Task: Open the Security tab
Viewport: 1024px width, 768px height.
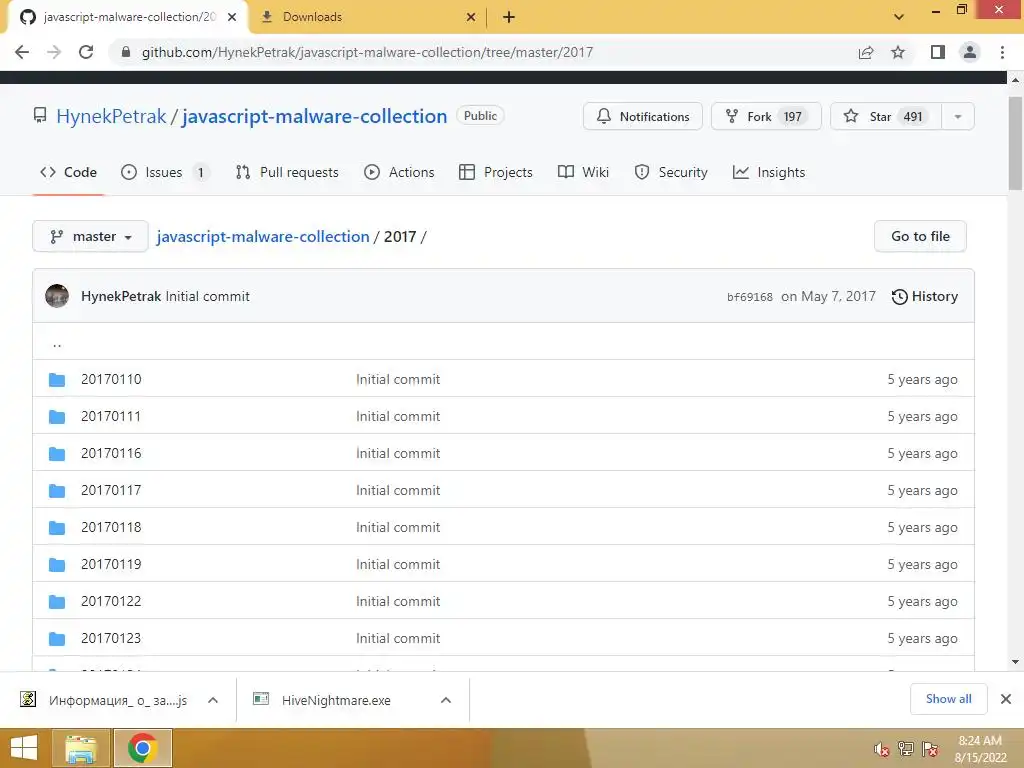Action: (x=671, y=172)
